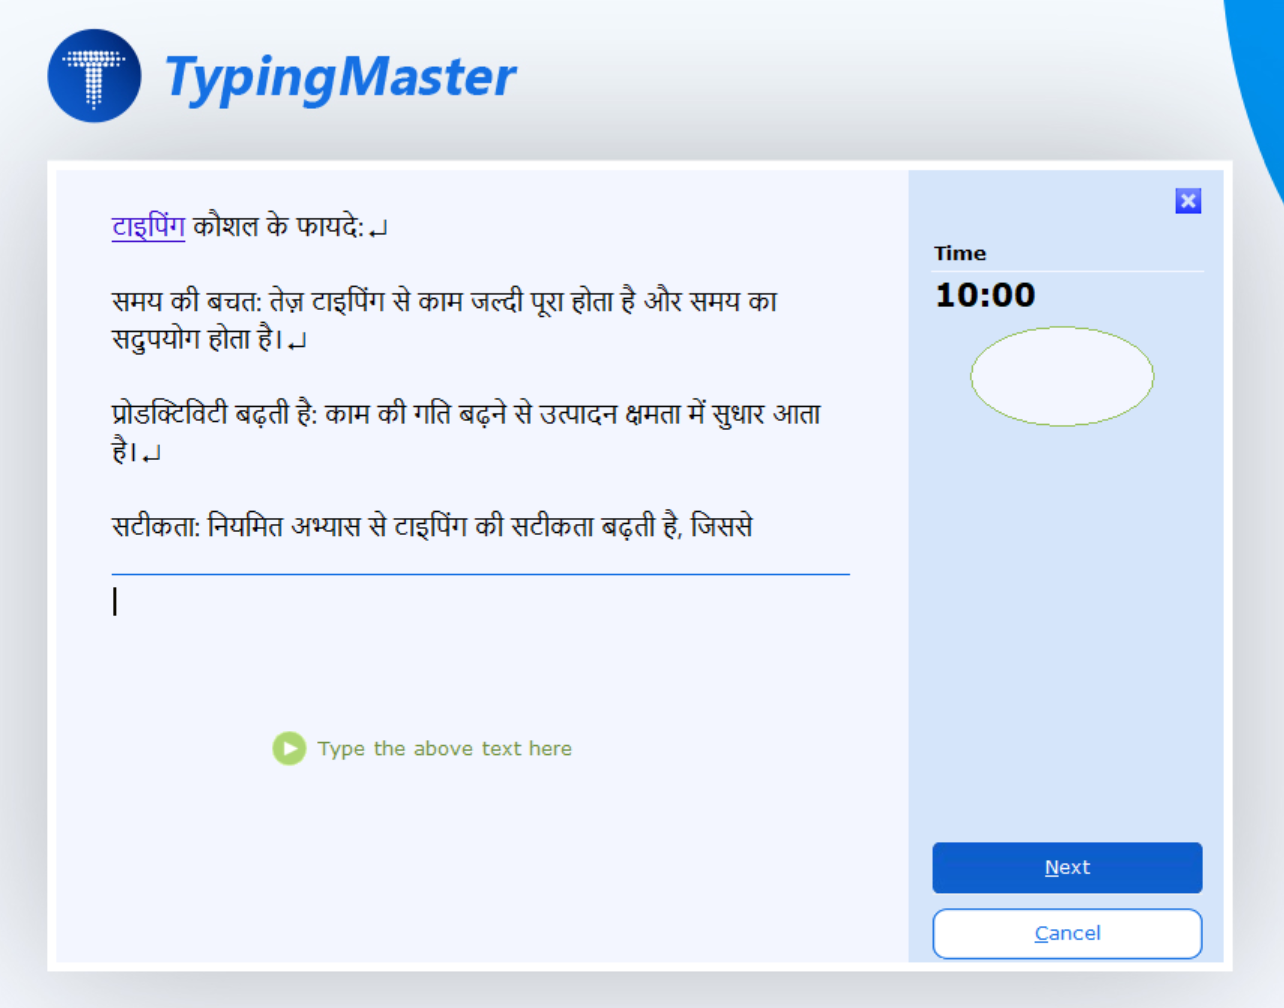Click the green play icon beside typing hint
The height and width of the screenshot is (1008, 1284).
(289, 748)
